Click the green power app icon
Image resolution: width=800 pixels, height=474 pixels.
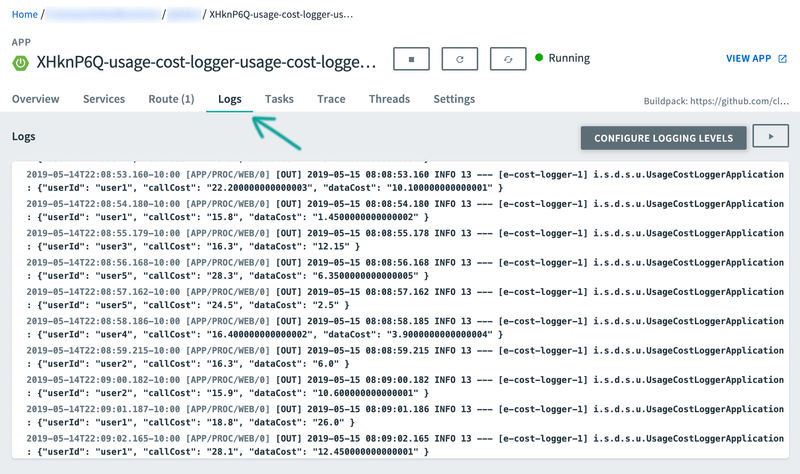tap(20, 63)
